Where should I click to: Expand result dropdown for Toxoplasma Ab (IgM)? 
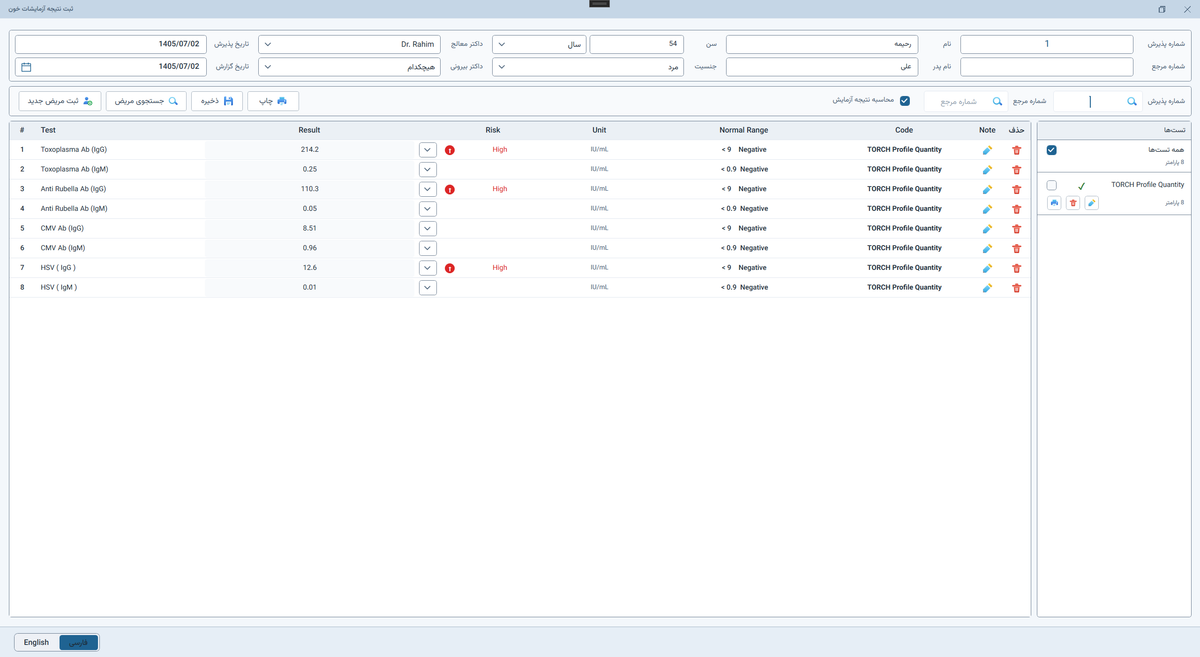[428, 170]
